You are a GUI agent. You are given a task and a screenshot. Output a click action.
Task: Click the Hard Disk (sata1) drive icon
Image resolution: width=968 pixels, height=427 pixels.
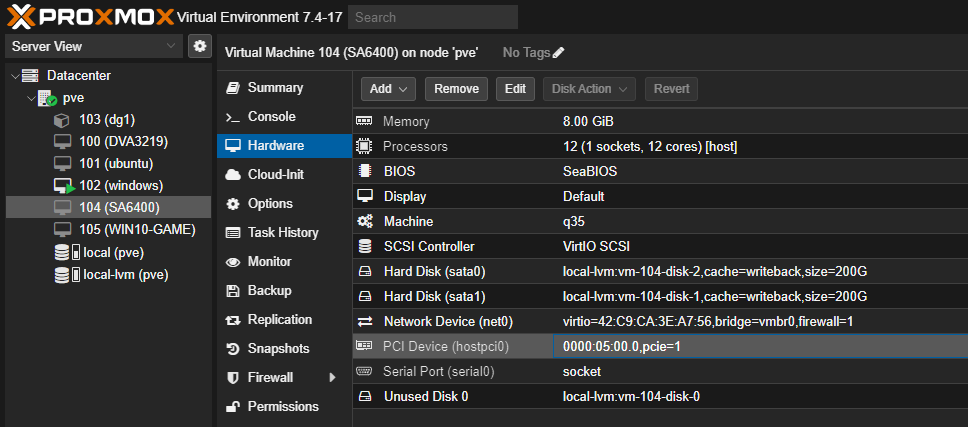point(365,296)
